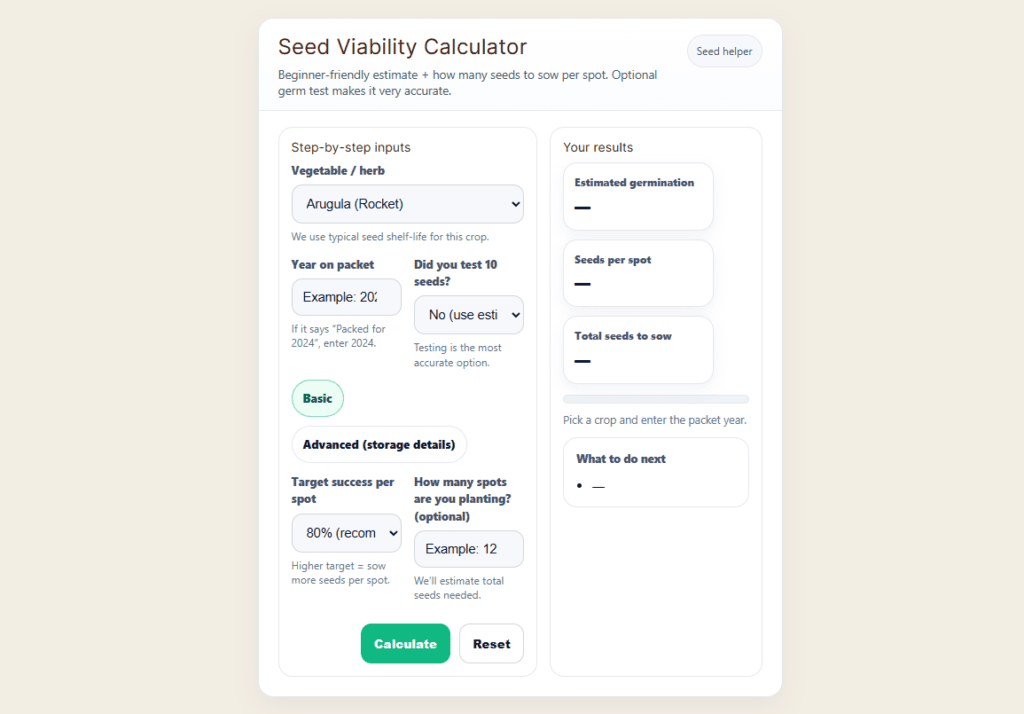Click the Seed helper badge
The image size is (1024, 714).
724,51
